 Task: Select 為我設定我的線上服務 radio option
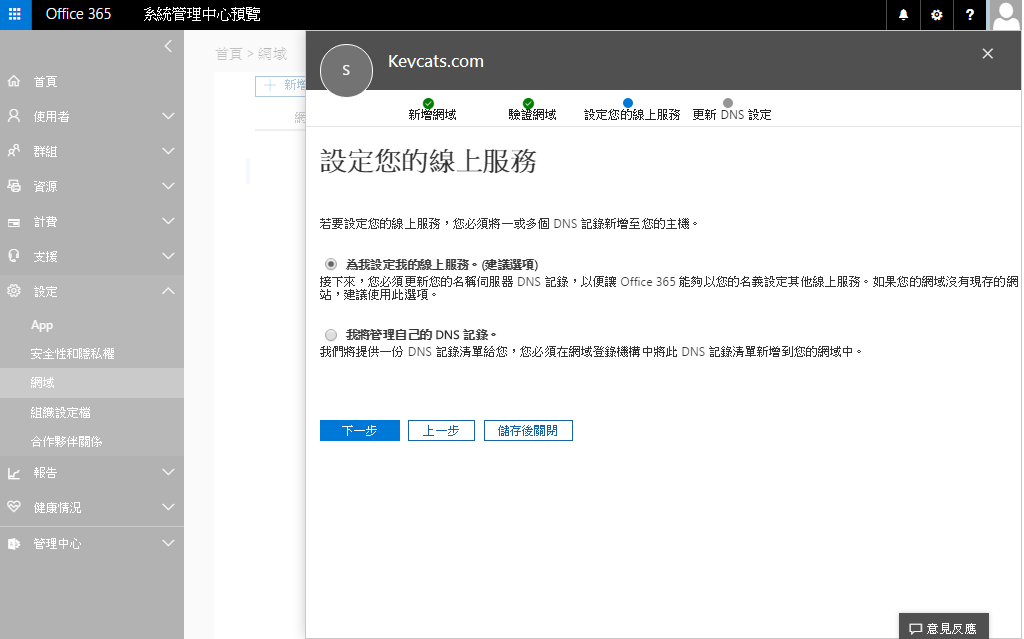click(331, 265)
